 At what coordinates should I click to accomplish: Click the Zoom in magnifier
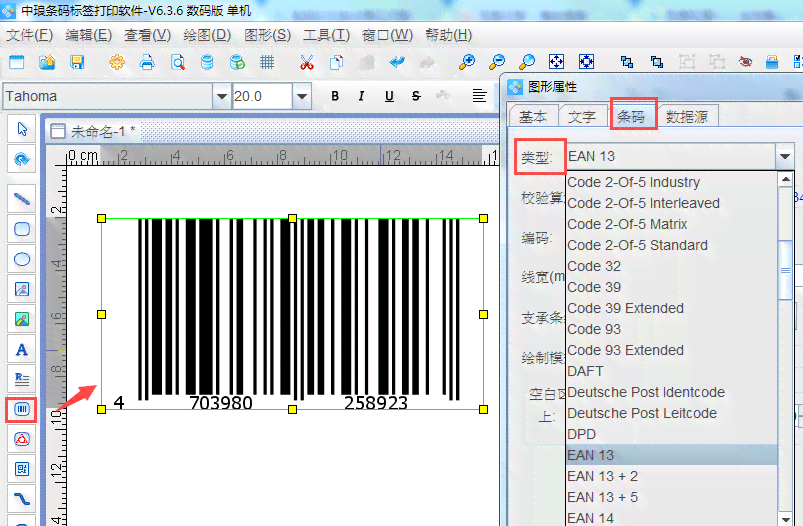[x=466, y=62]
